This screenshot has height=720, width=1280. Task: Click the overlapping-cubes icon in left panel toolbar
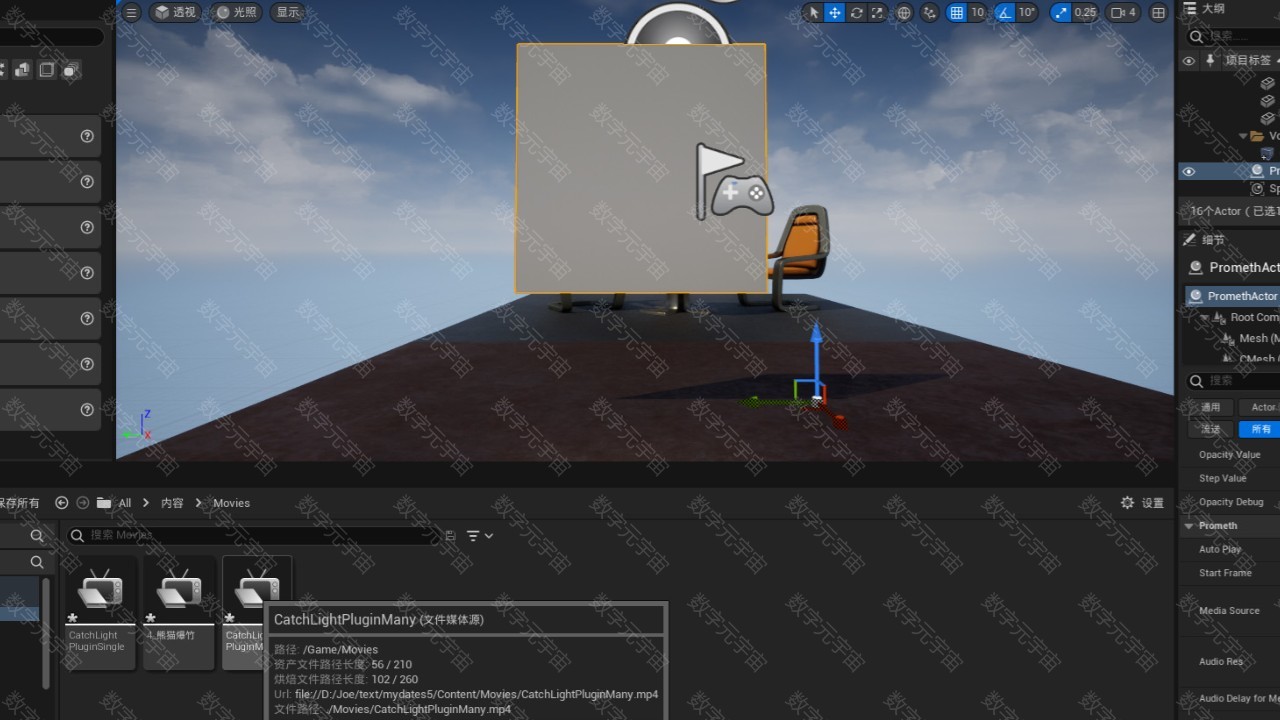tap(70, 70)
